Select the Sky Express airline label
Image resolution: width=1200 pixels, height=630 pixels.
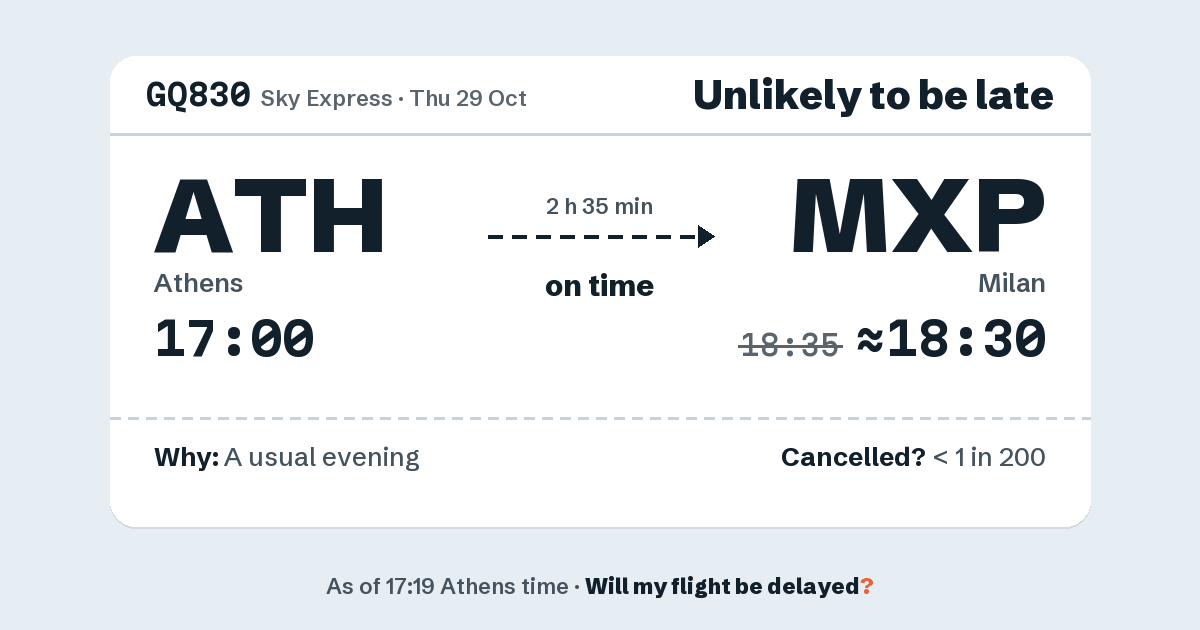pos(326,98)
